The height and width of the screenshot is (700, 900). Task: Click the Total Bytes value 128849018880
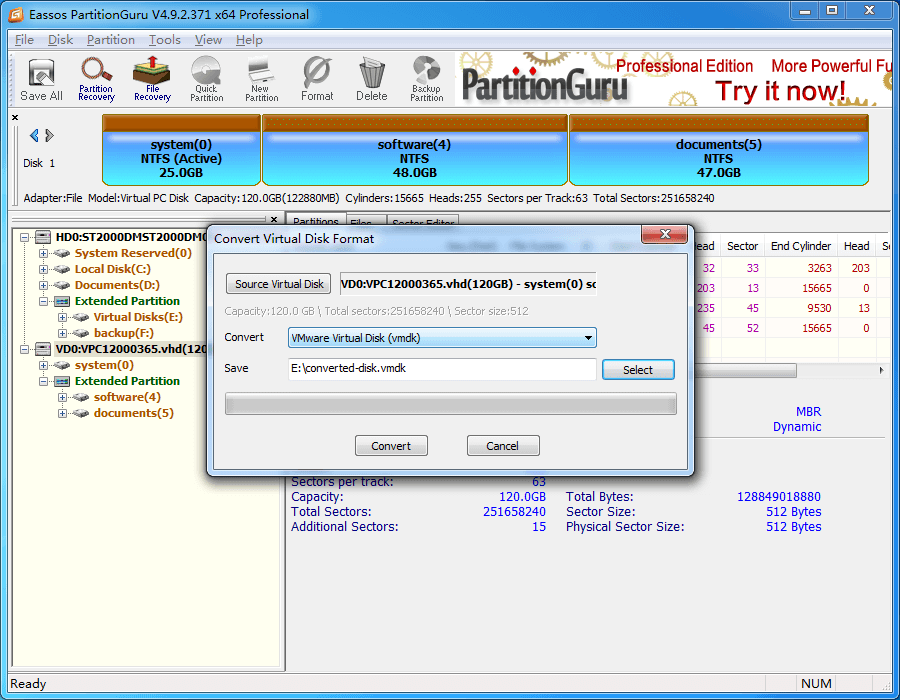(x=778, y=497)
